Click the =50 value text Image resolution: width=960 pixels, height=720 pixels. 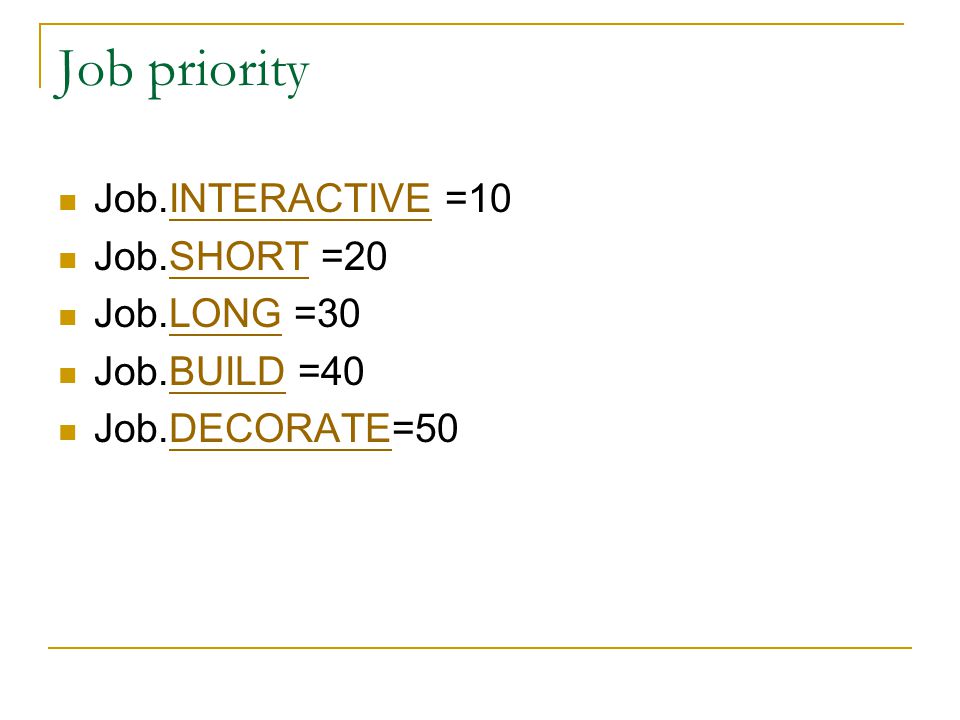pyautogui.click(x=425, y=428)
